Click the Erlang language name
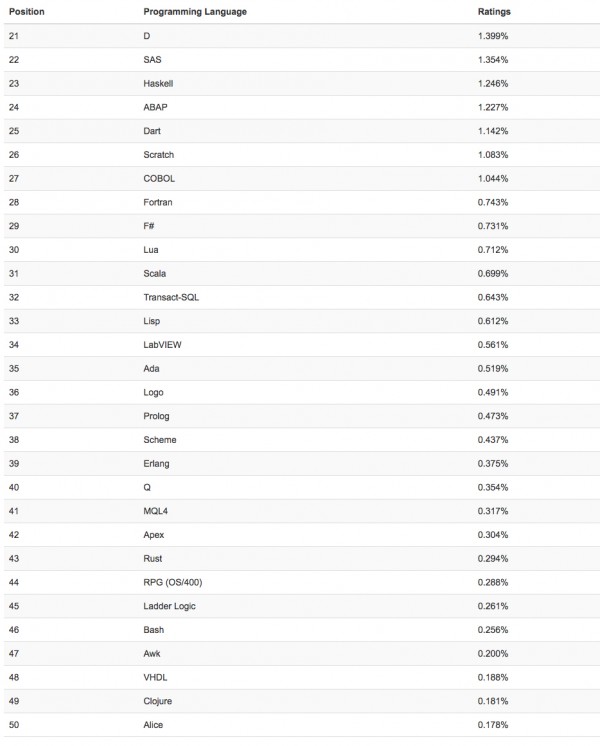 point(158,463)
